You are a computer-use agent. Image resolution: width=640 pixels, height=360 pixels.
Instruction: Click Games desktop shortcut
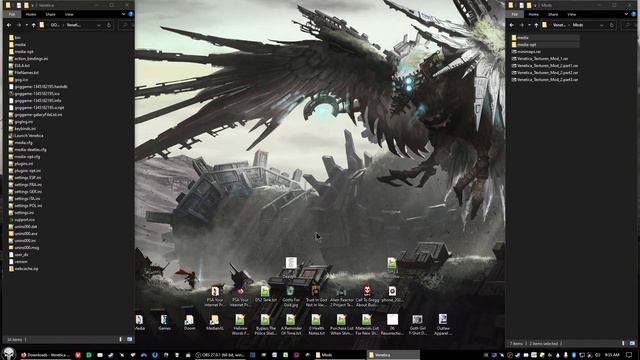[x=164, y=322]
